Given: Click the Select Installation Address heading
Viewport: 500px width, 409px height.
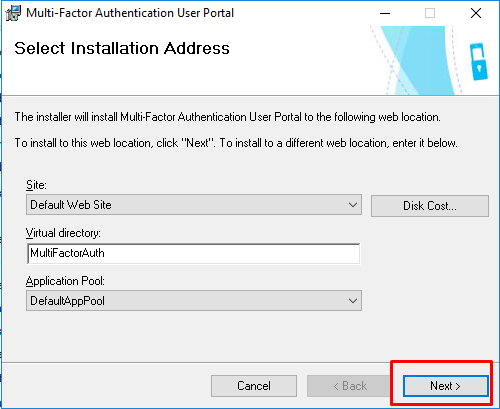Looking at the screenshot, I should tap(122, 48).
